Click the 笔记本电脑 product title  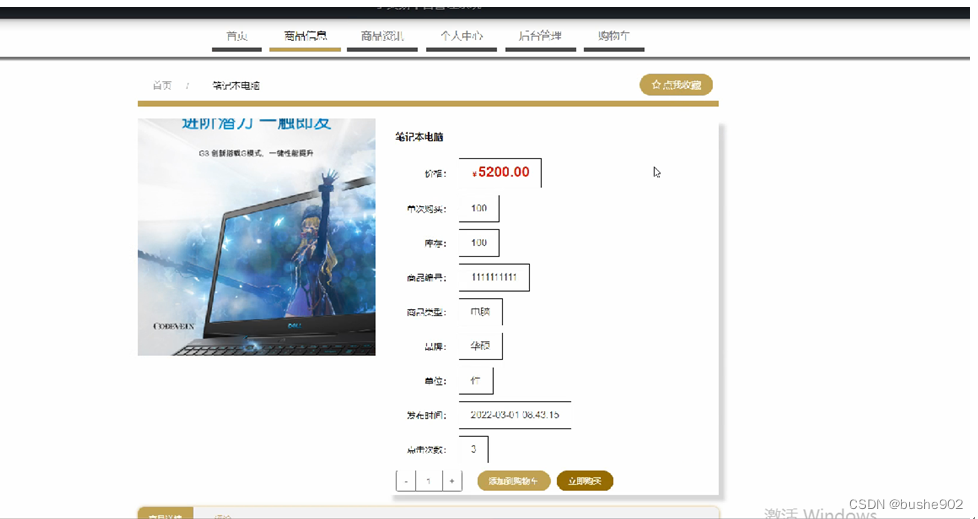(x=419, y=137)
